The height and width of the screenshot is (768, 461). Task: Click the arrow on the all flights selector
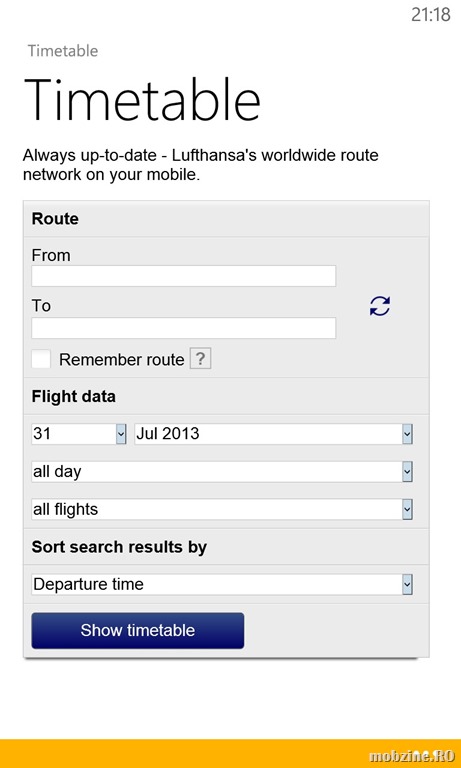pos(407,509)
